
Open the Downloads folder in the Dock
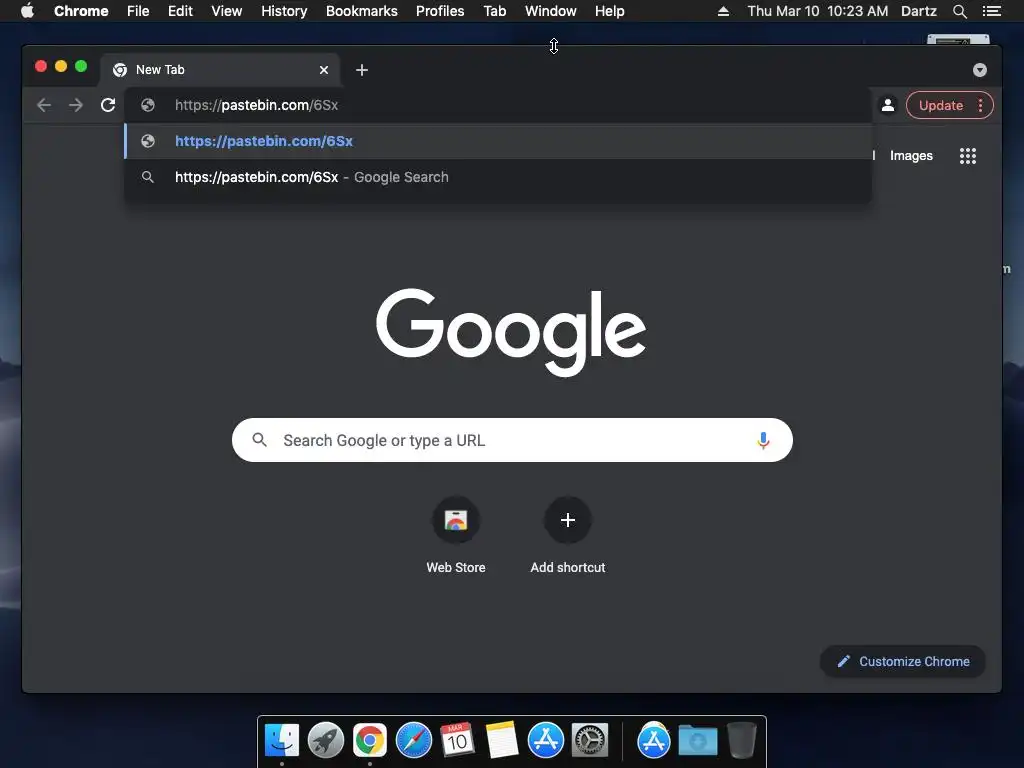(697, 741)
